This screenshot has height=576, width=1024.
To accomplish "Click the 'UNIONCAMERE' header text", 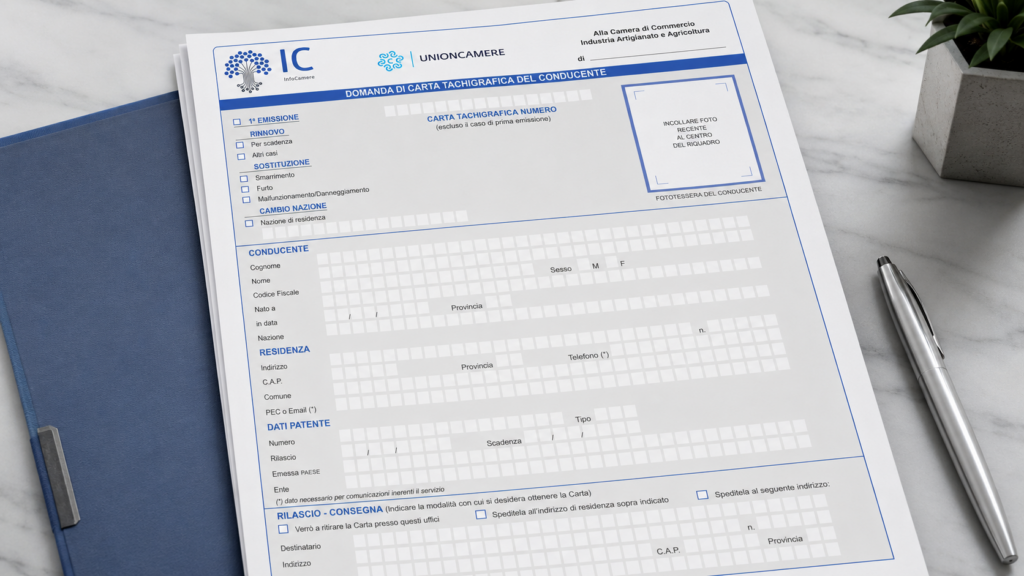I will [x=462, y=56].
